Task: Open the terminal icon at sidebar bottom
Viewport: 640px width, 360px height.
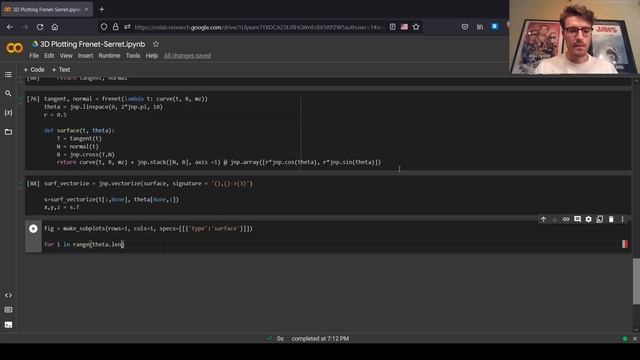Action: 8,325
